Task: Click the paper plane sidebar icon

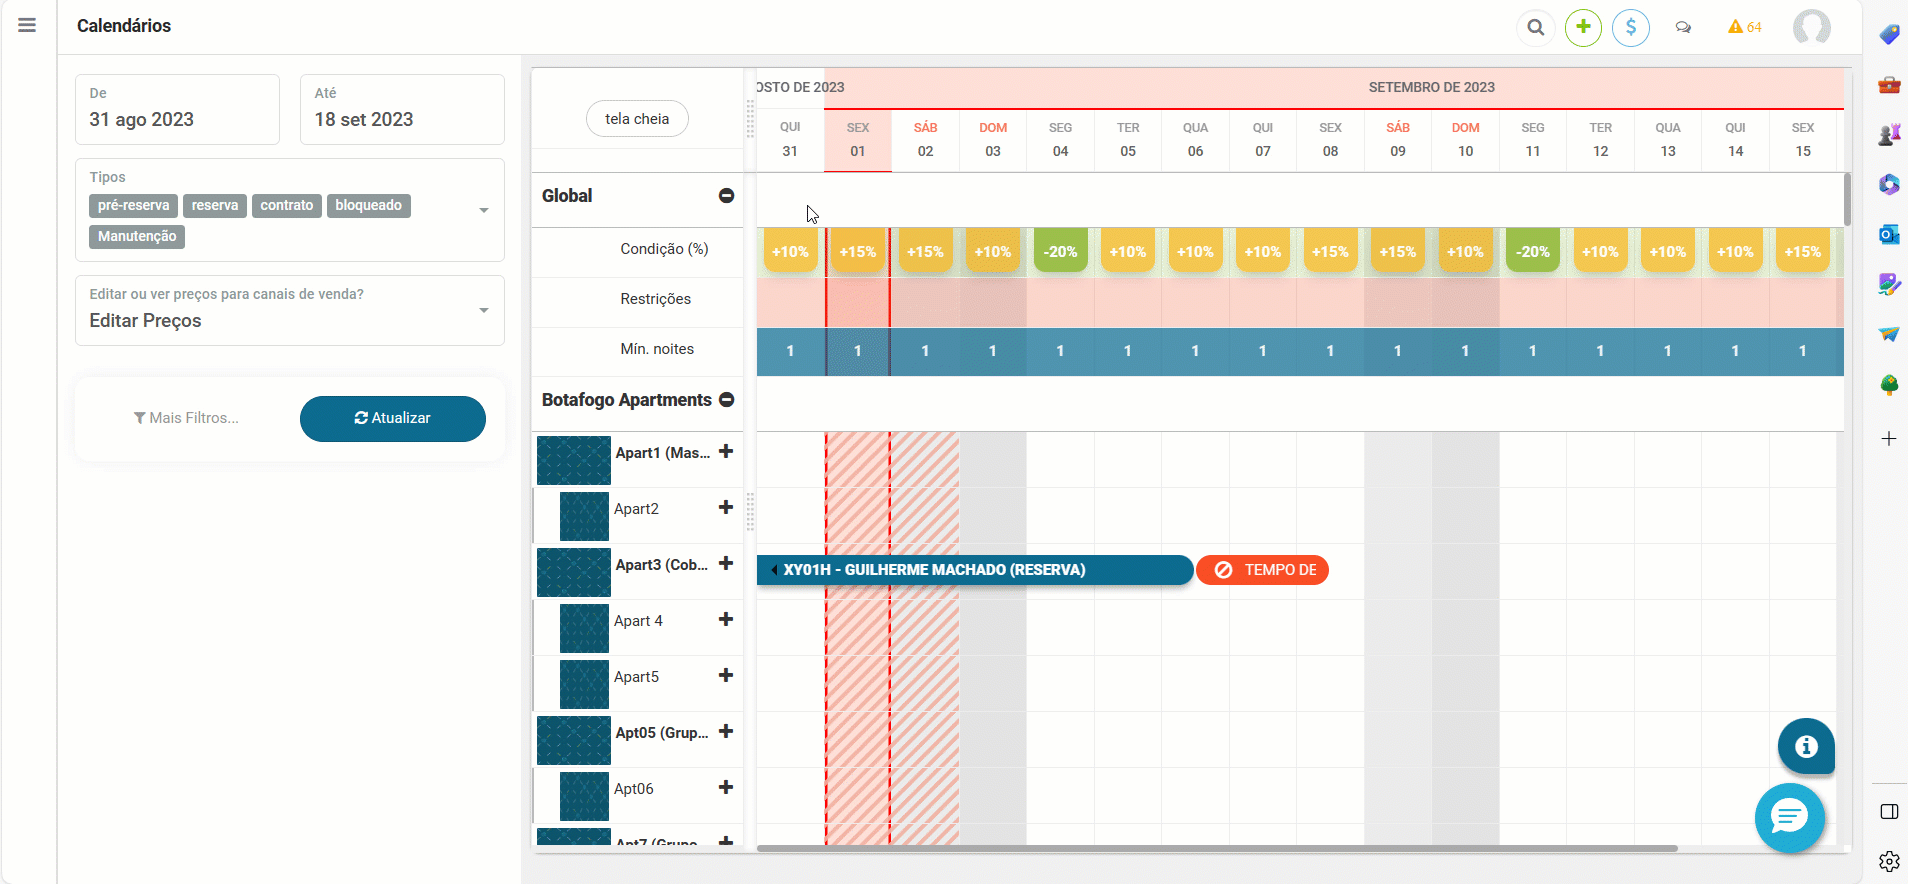Action: (1889, 335)
